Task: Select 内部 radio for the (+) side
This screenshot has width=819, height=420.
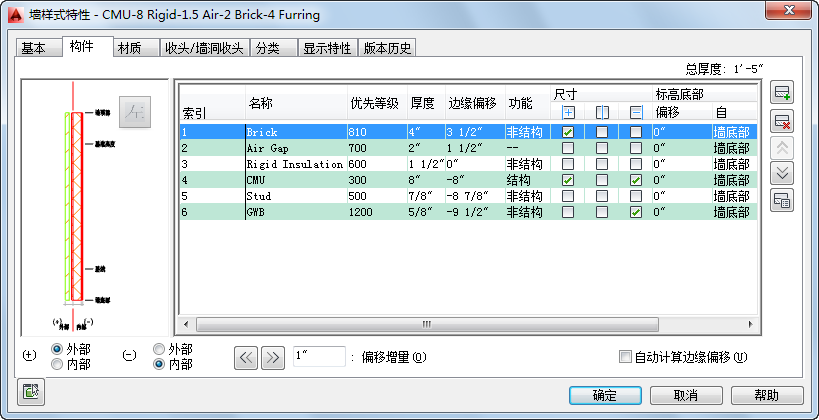Action: (57, 364)
